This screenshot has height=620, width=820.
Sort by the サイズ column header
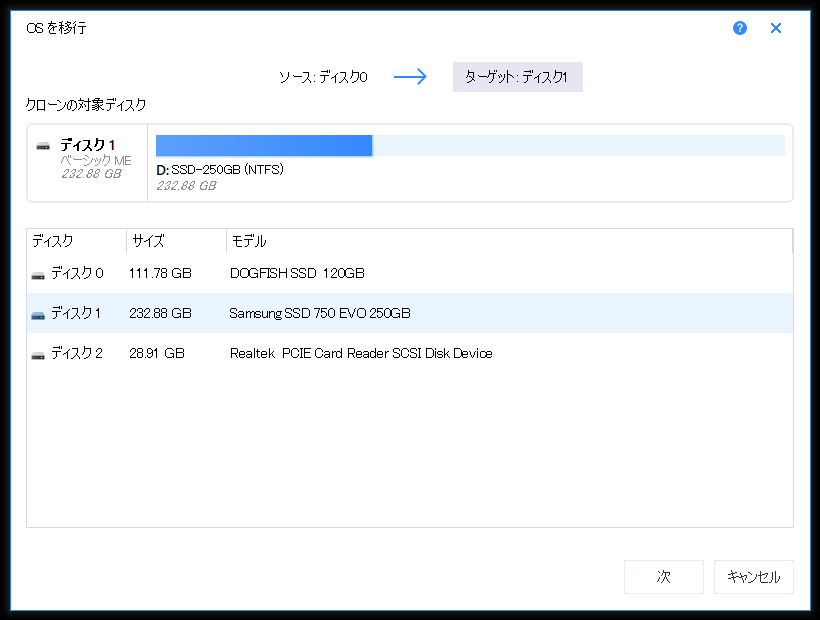(148, 242)
